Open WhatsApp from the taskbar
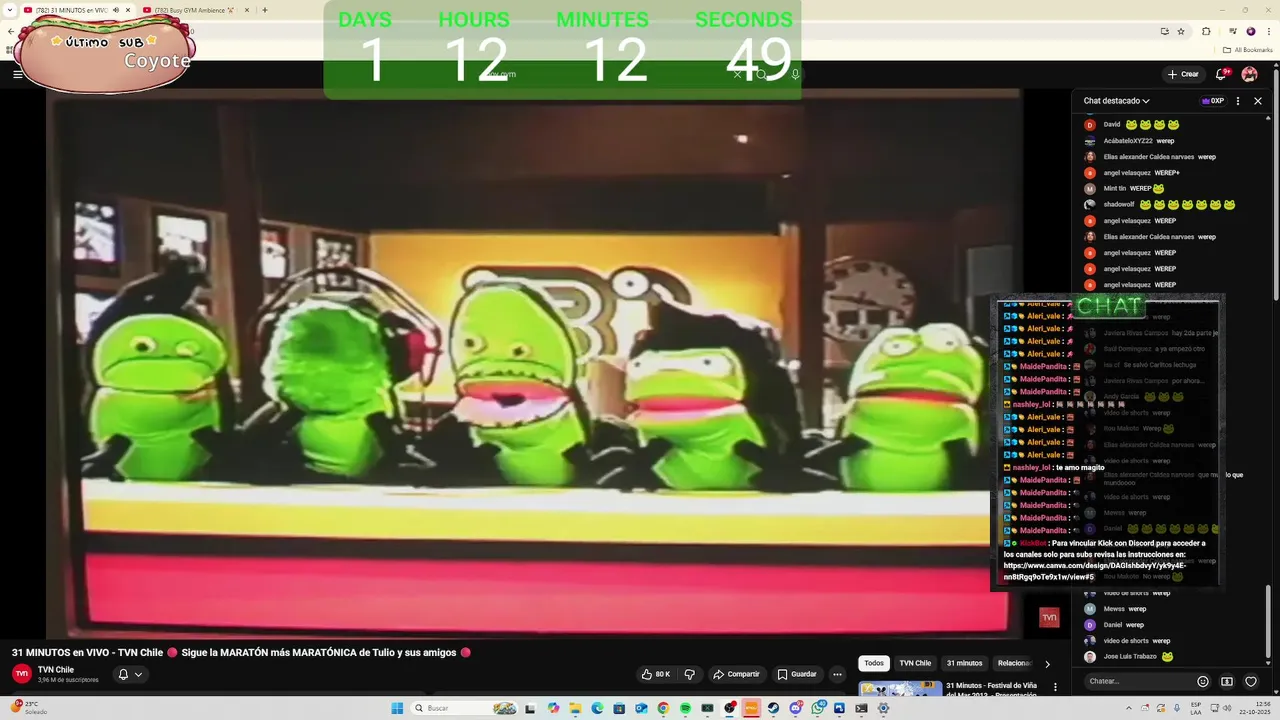 point(817,708)
